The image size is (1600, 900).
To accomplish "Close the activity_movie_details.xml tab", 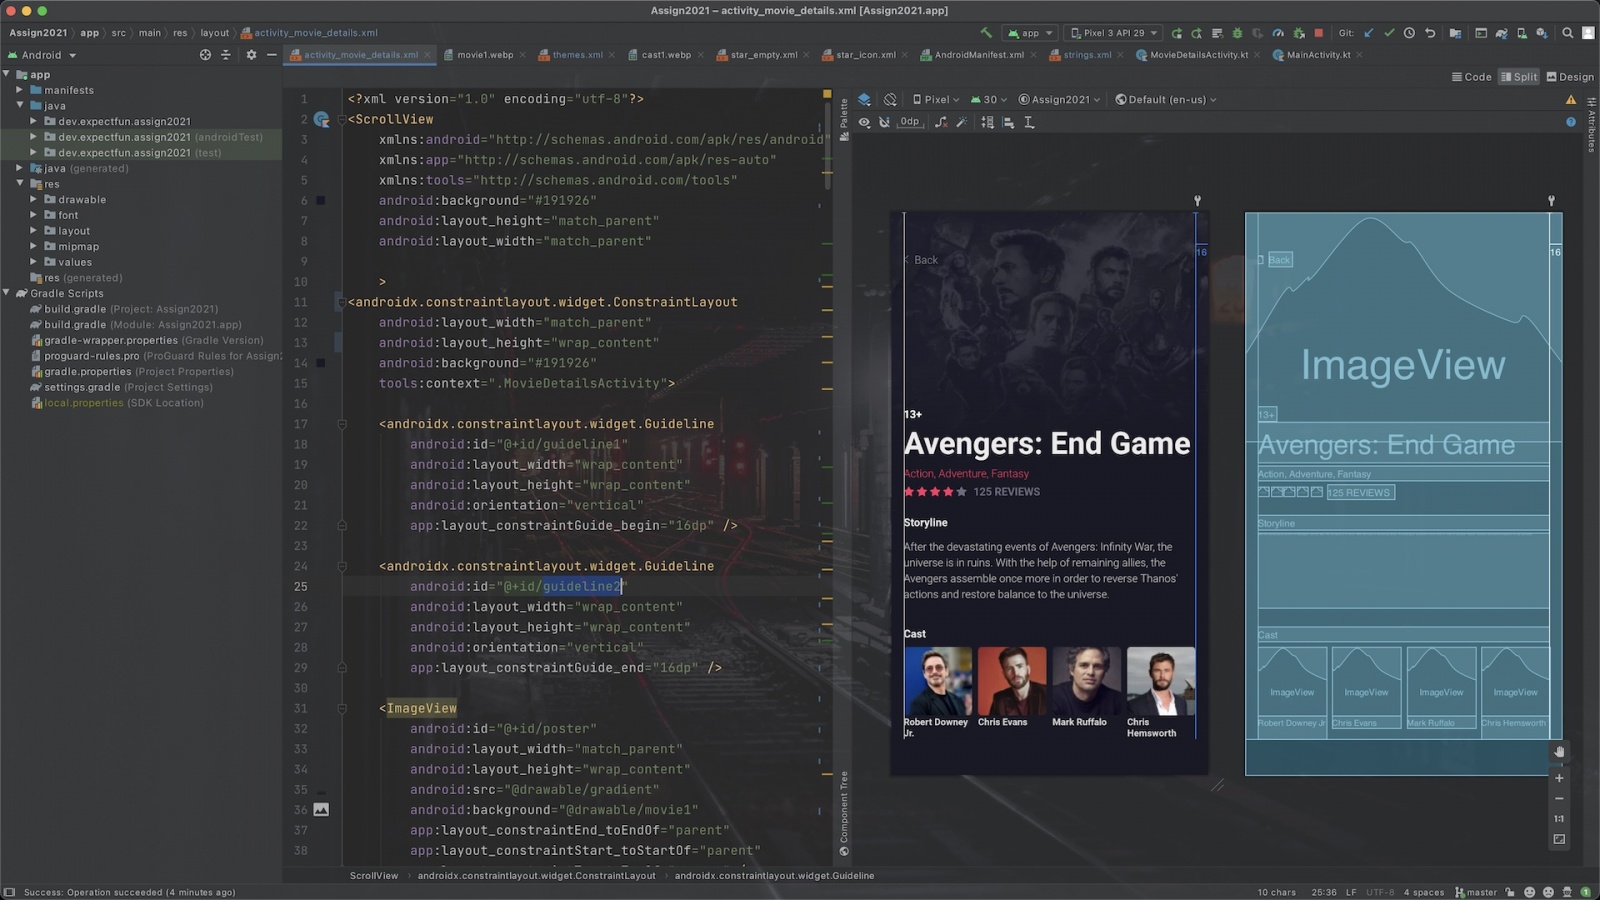I will click(x=427, y=55).
